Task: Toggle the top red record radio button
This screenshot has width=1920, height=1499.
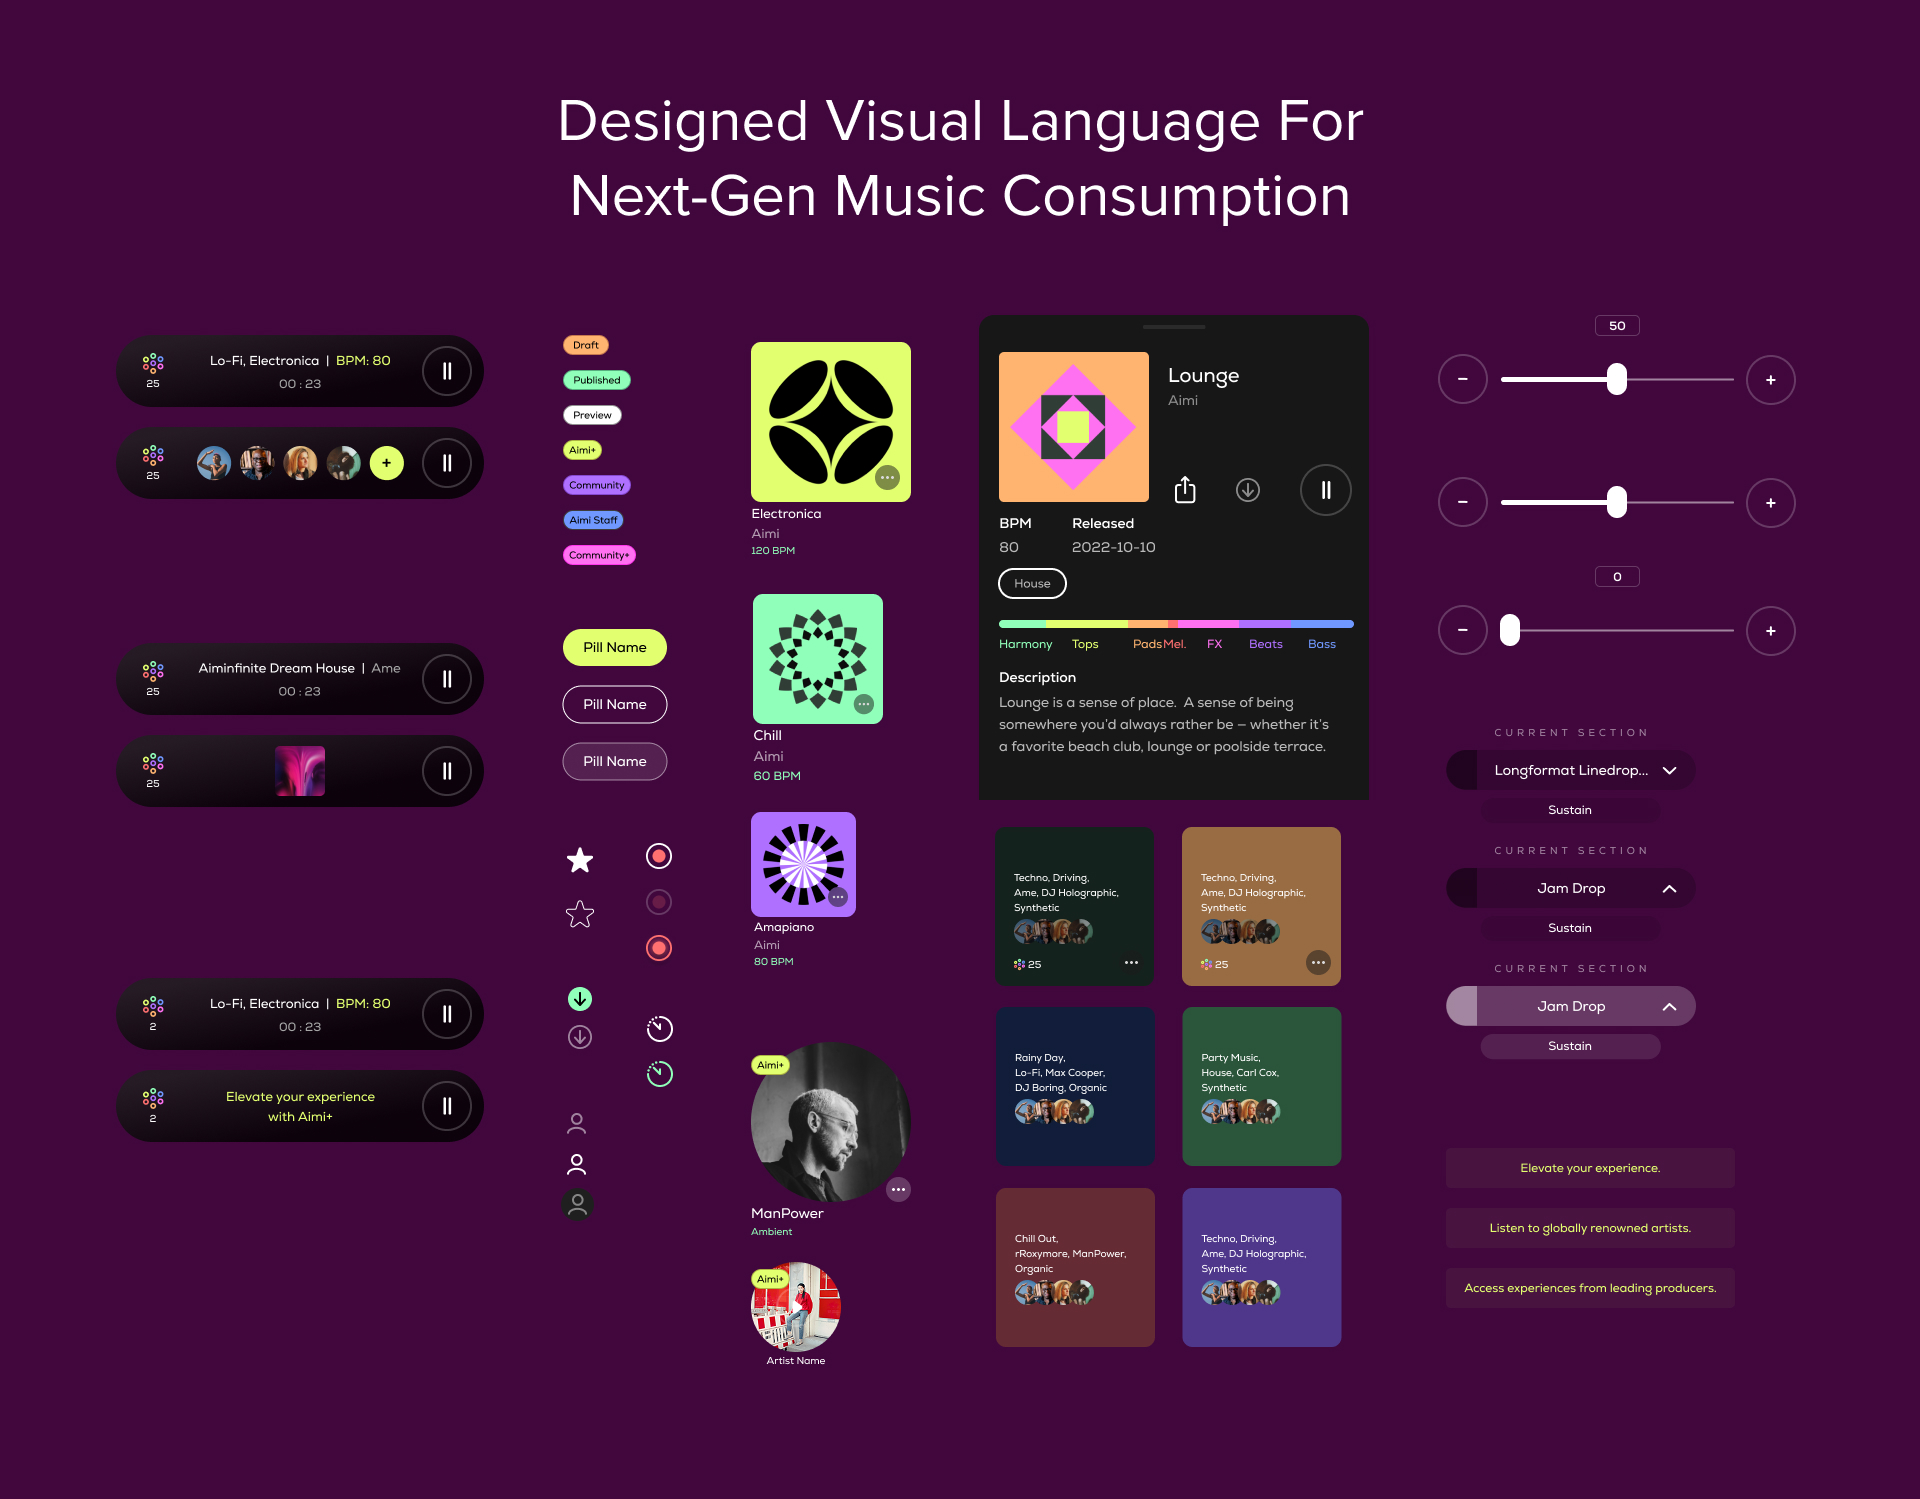Action: point(659,856)
